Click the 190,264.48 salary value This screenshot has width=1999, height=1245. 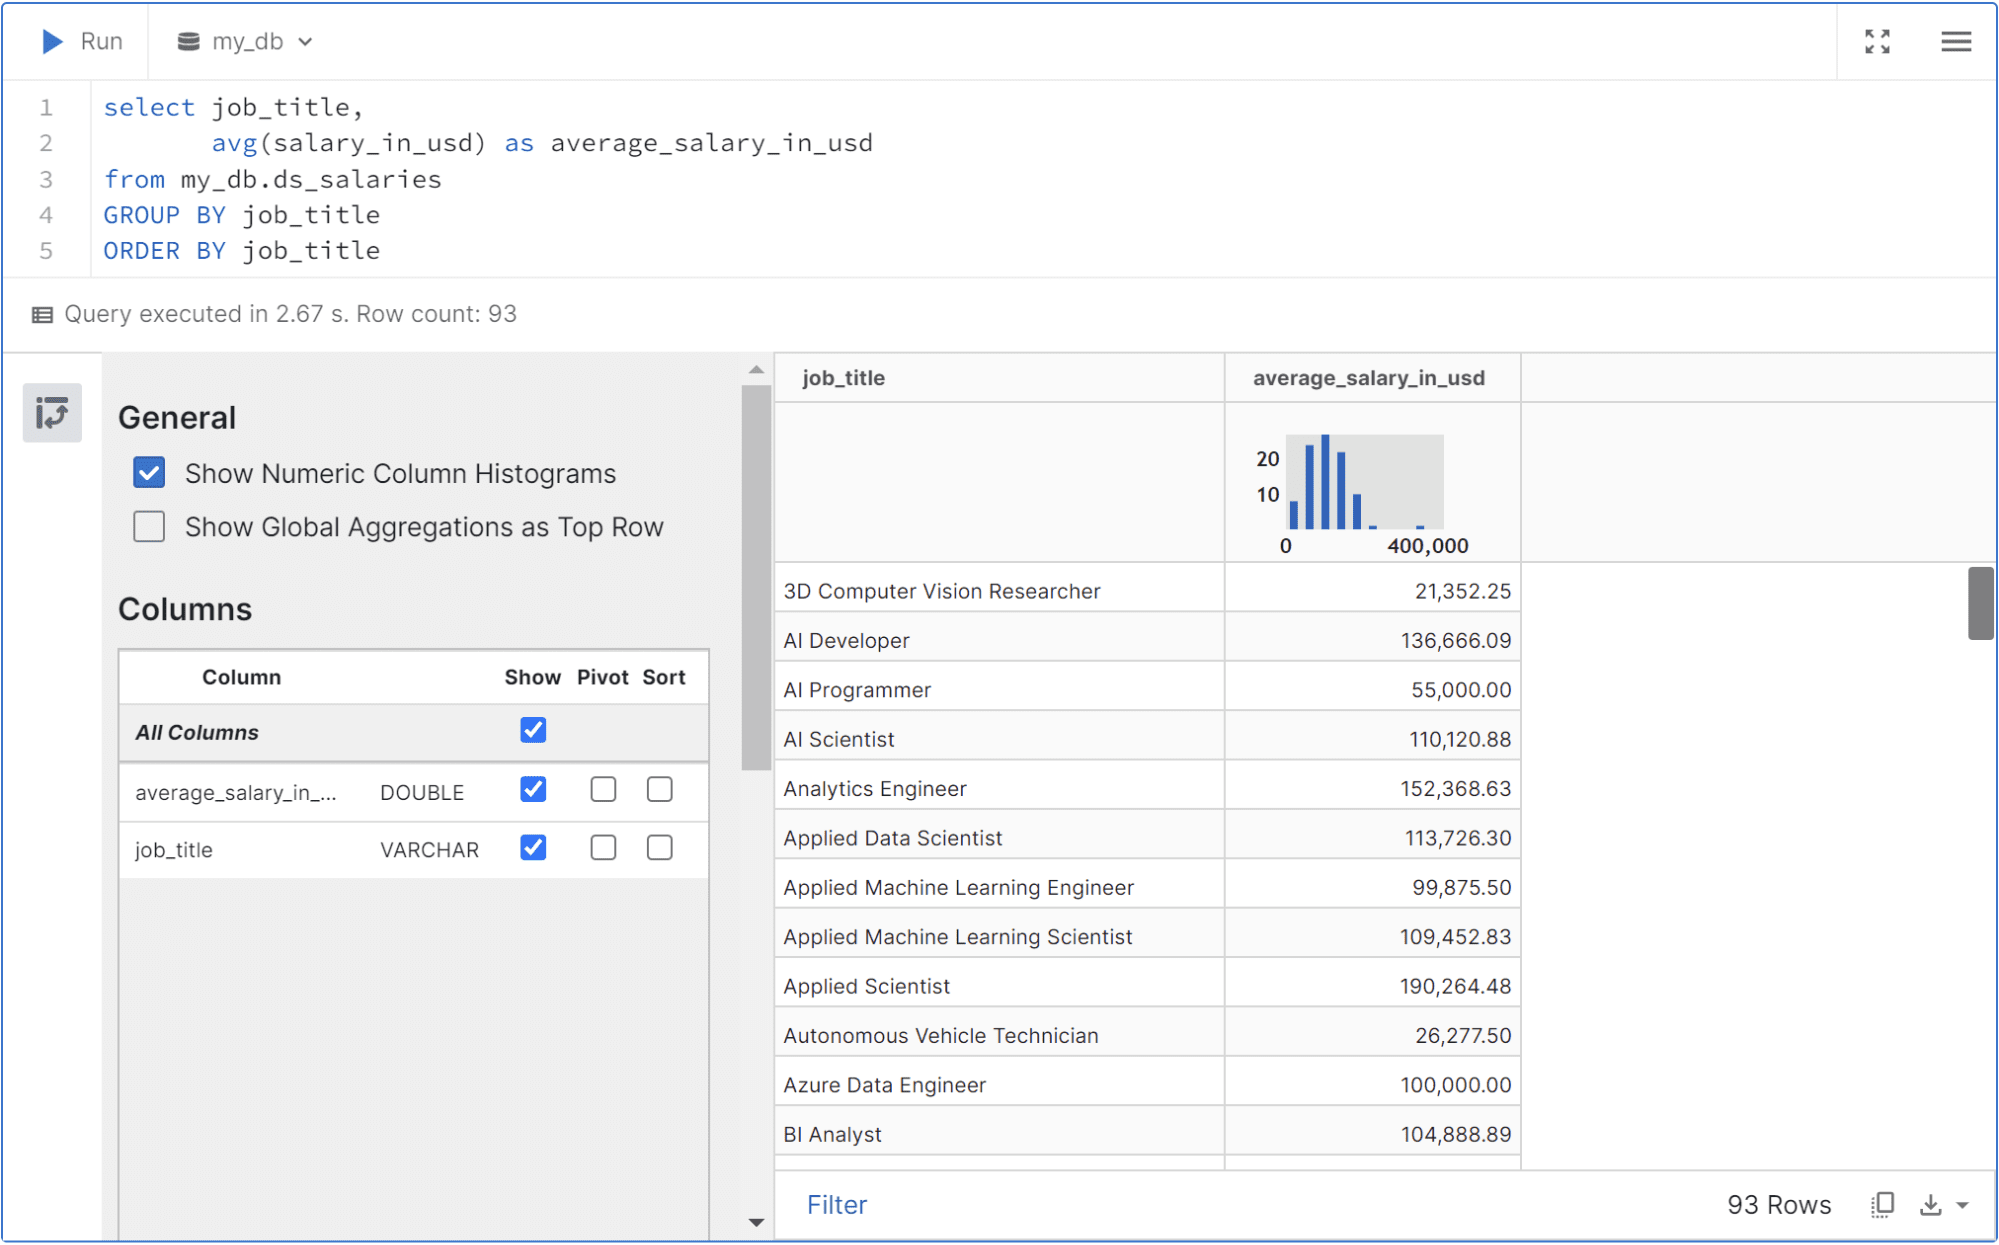[x=1455, y=986]
